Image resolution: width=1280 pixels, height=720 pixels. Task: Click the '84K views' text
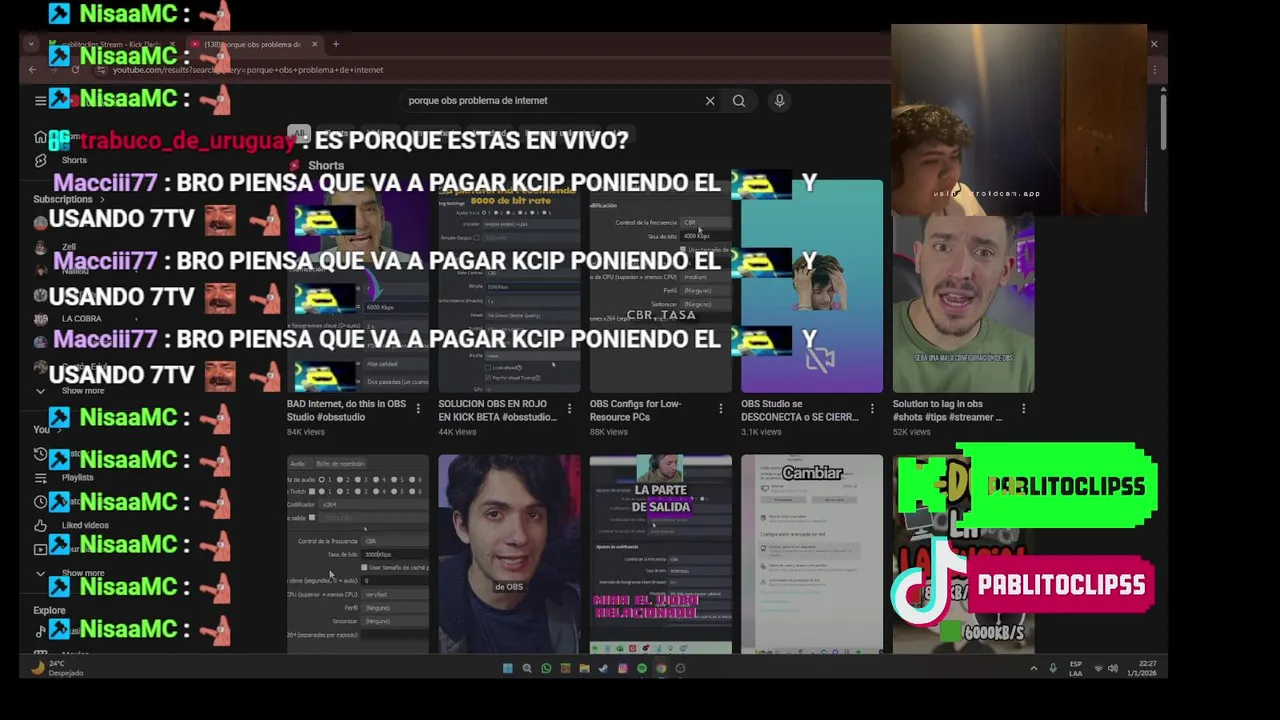point(306,432)
